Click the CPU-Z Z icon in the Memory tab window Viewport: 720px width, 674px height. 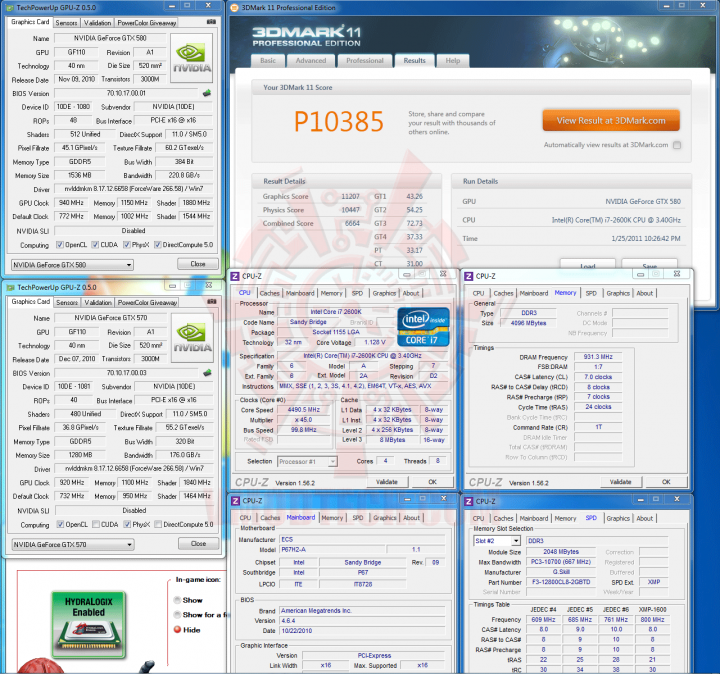[x=468, y=276]
